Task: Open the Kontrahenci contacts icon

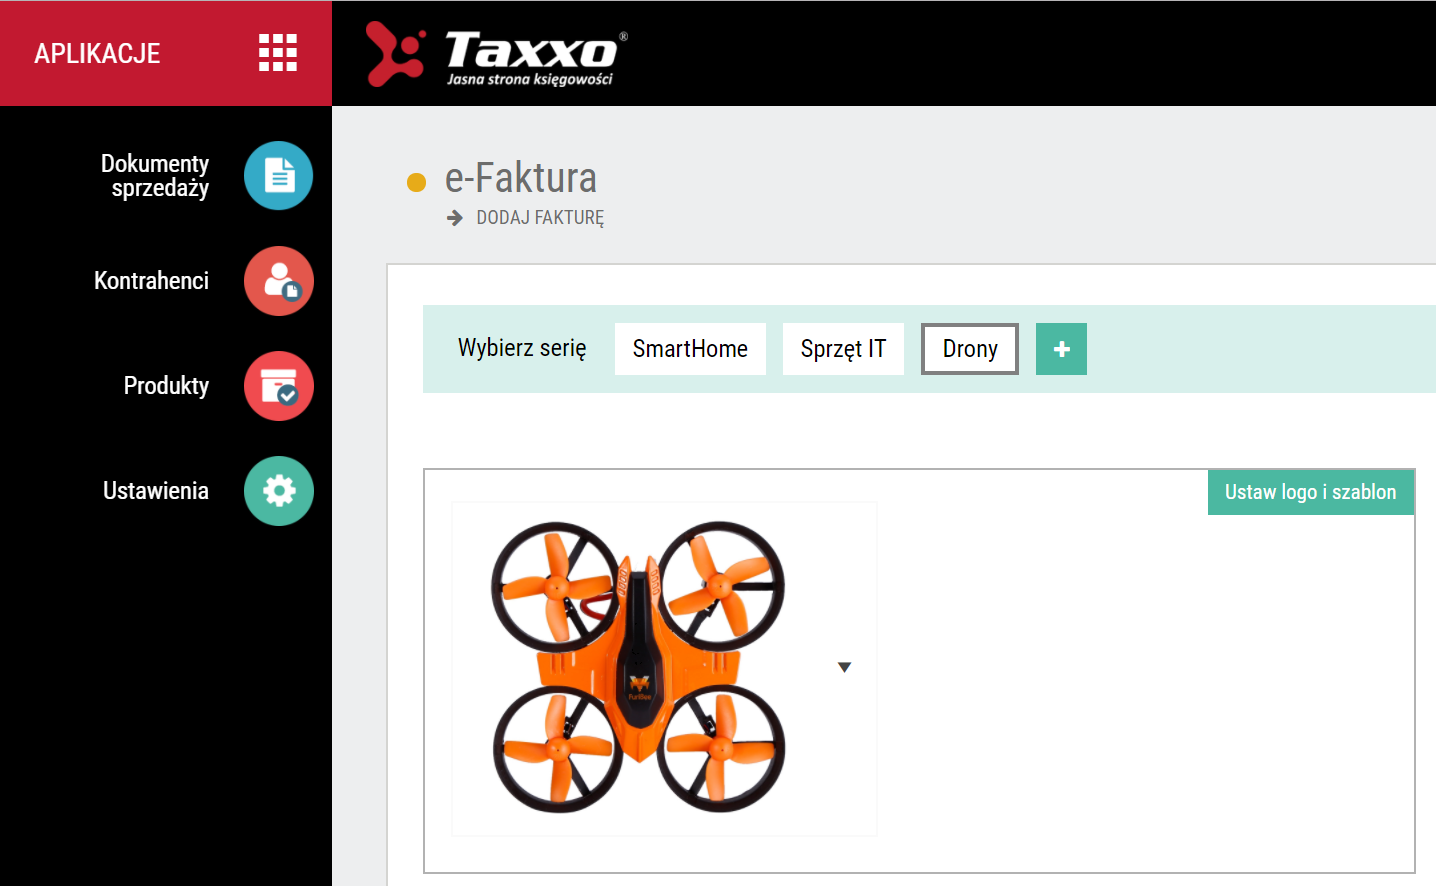Action: coord(279,281)
